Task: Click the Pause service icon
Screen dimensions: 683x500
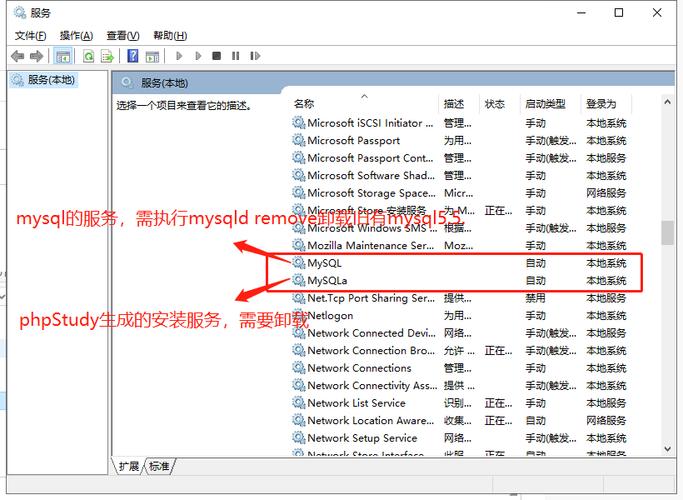Action: [236, 56]
